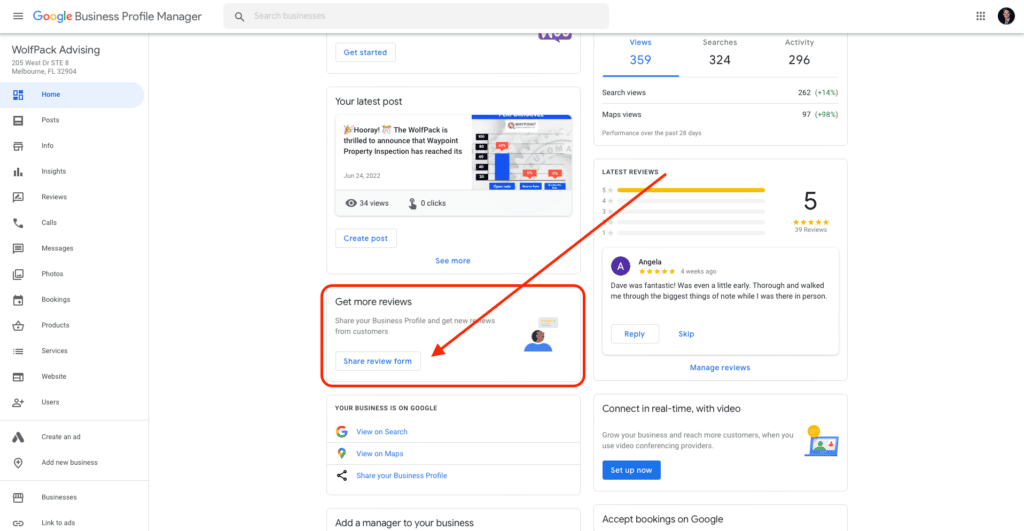The image size is (1024, 531).
Task: Click the Calls phone icon
Action: (18, 223)
